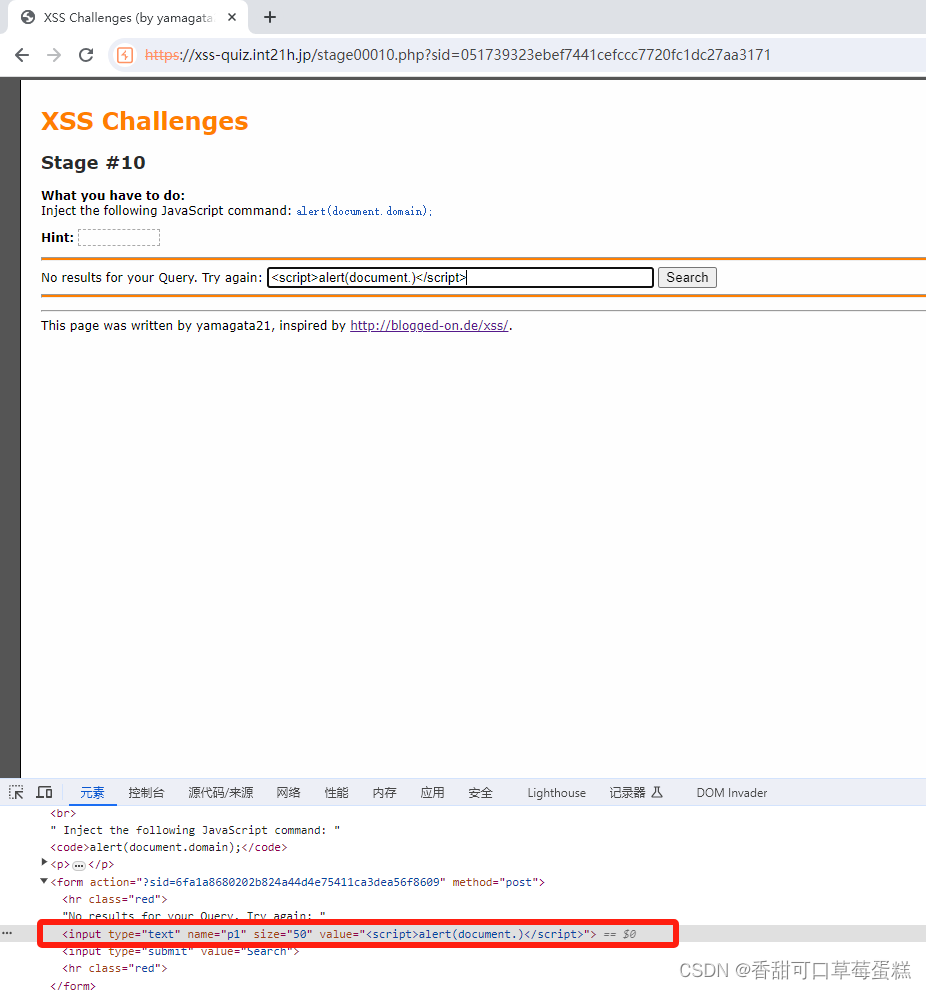926x990 pixels.
Task: Collapse the form element node
Action: 44,881
